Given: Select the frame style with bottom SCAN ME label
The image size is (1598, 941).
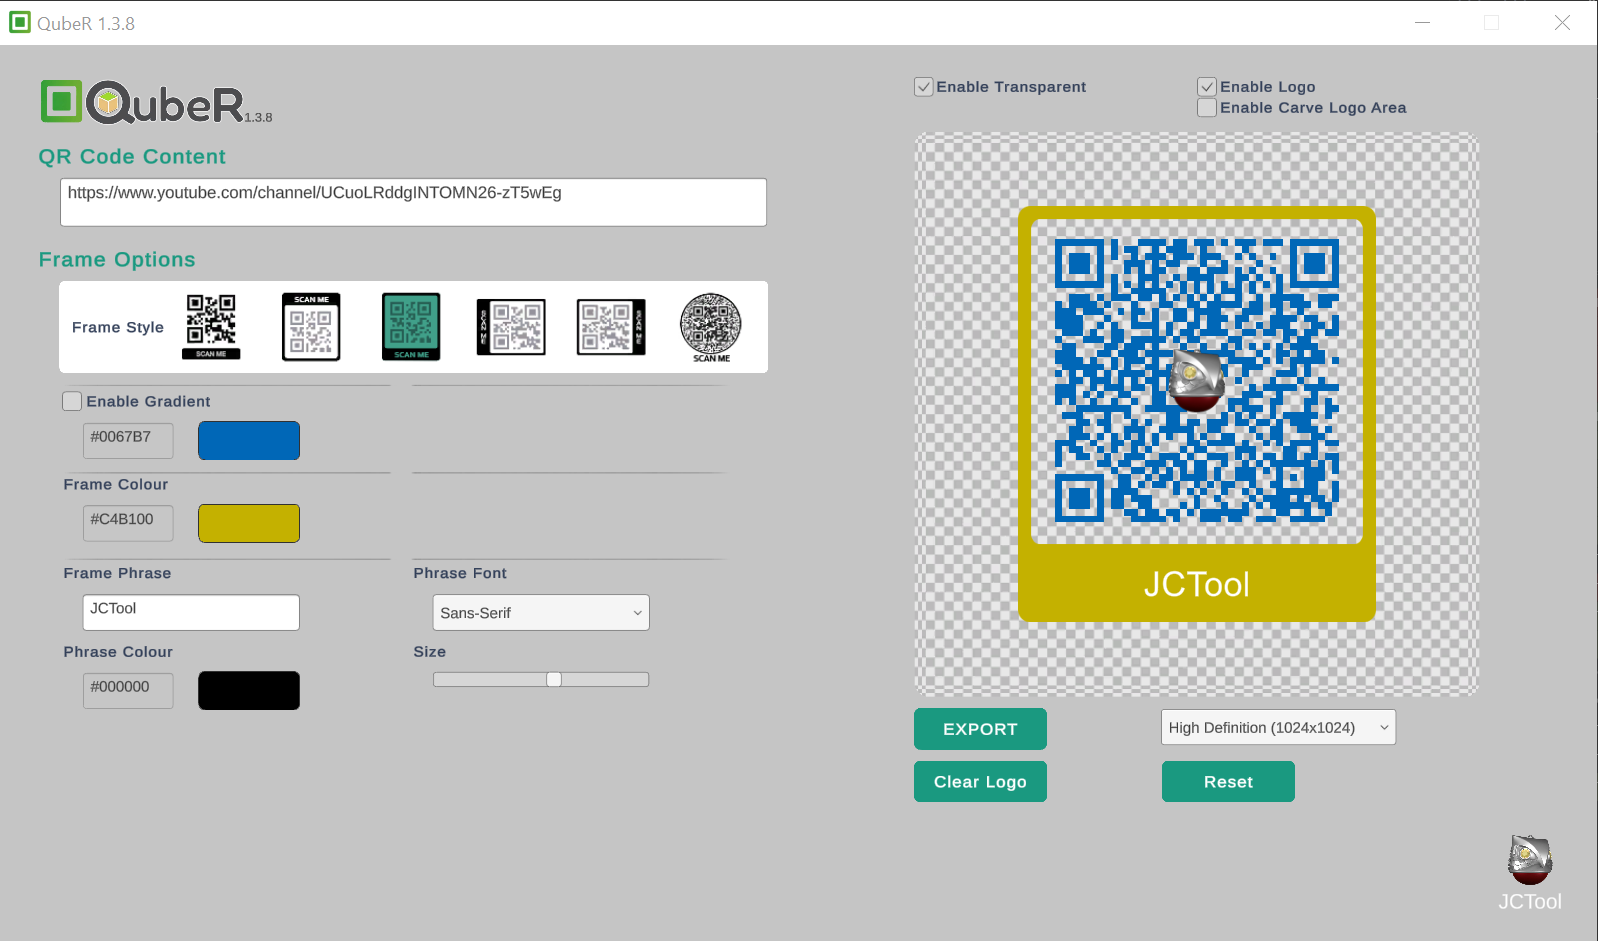Looking at the screenshot, I should point(211,326).
